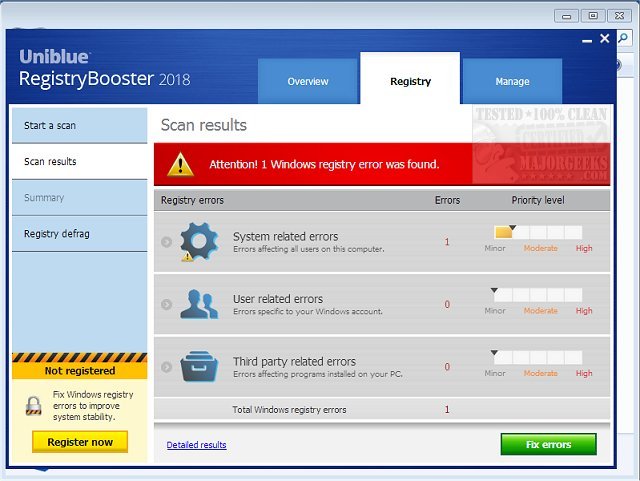
Task: Click the Third party errors file drawer icon
Action: point(199,367)
